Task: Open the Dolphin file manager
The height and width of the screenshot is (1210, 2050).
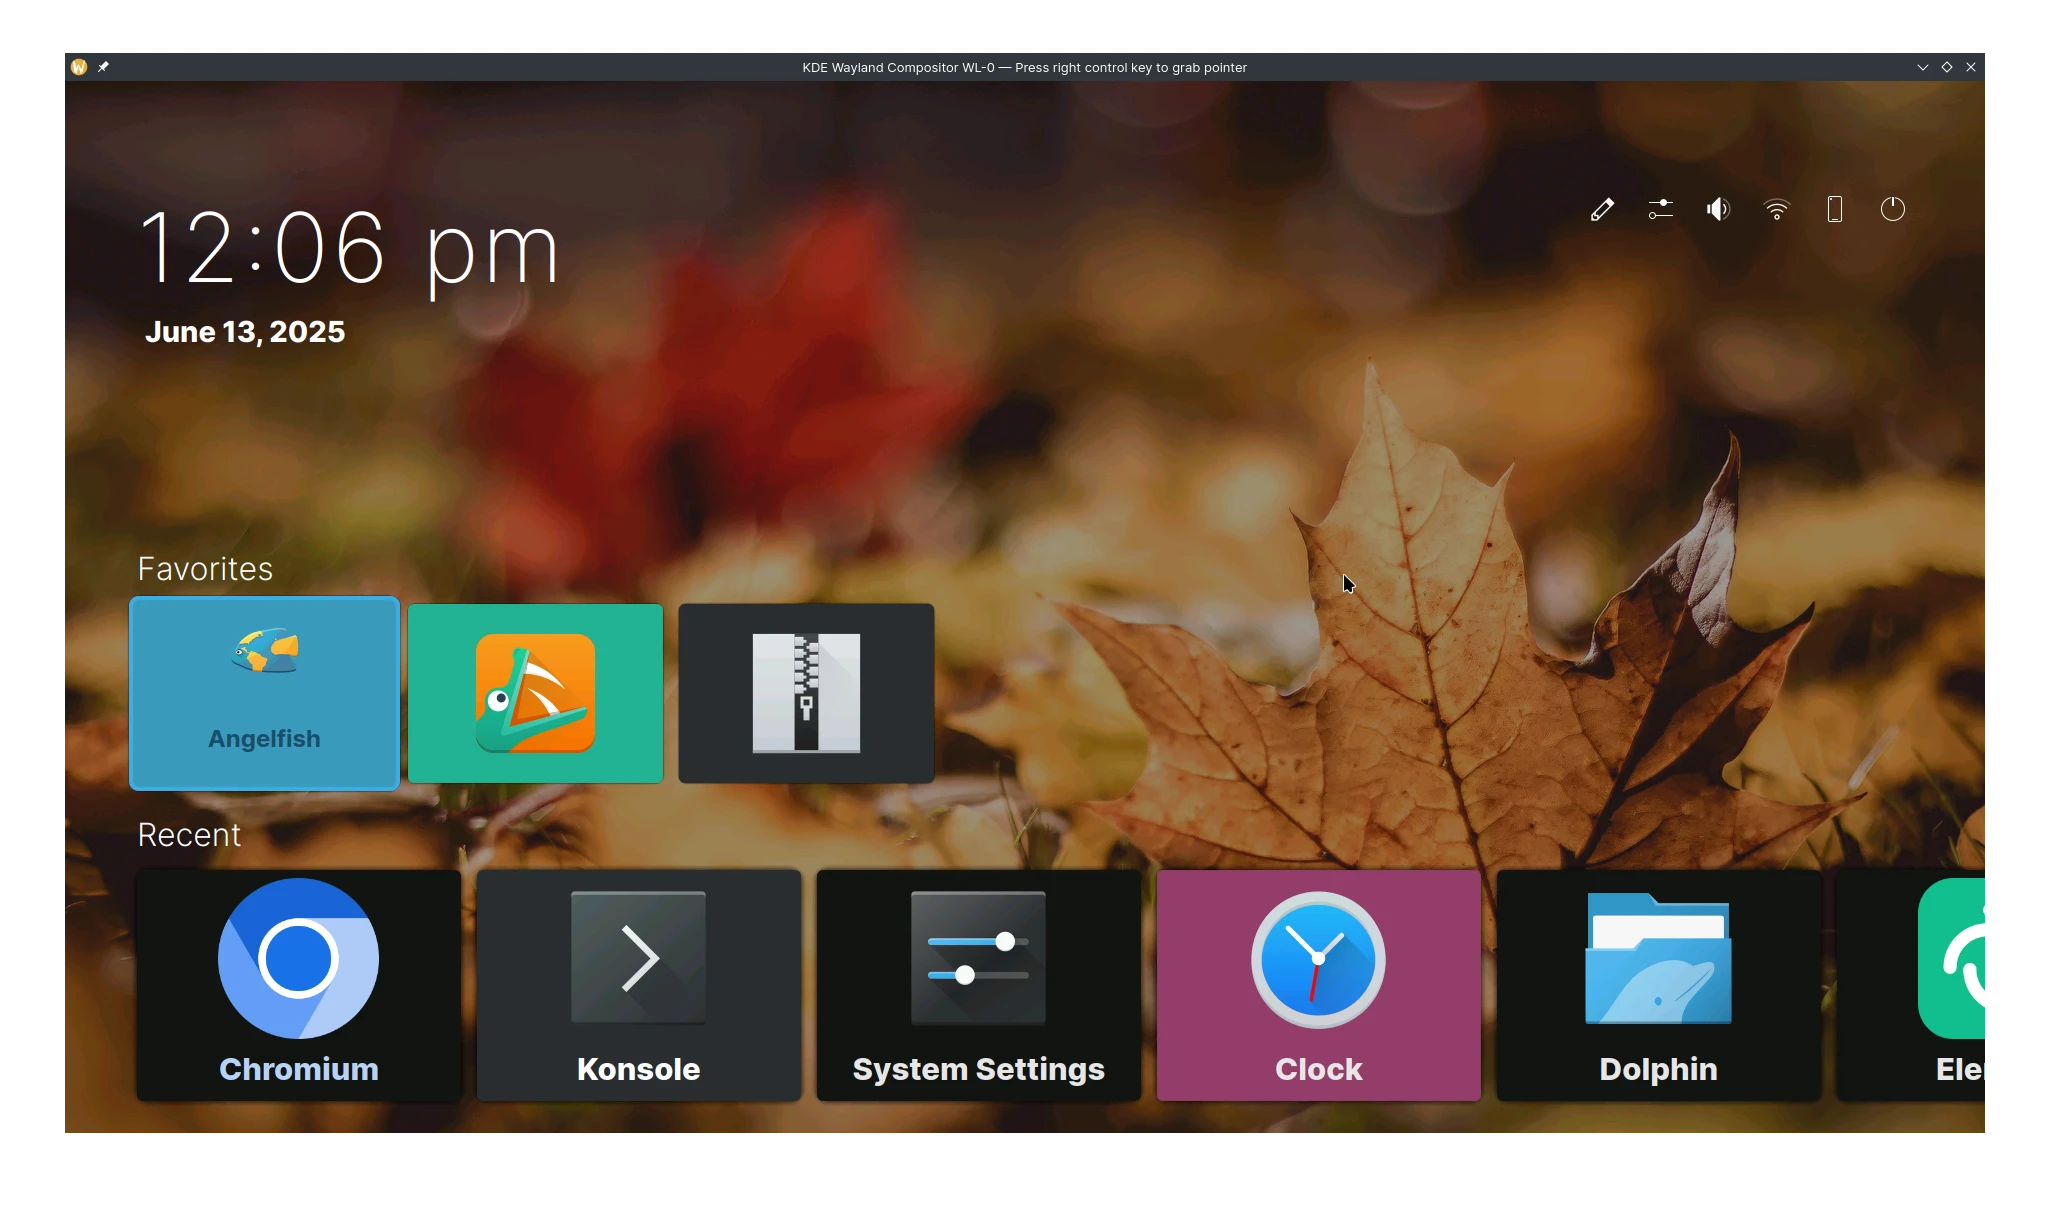Action: 1657,985
